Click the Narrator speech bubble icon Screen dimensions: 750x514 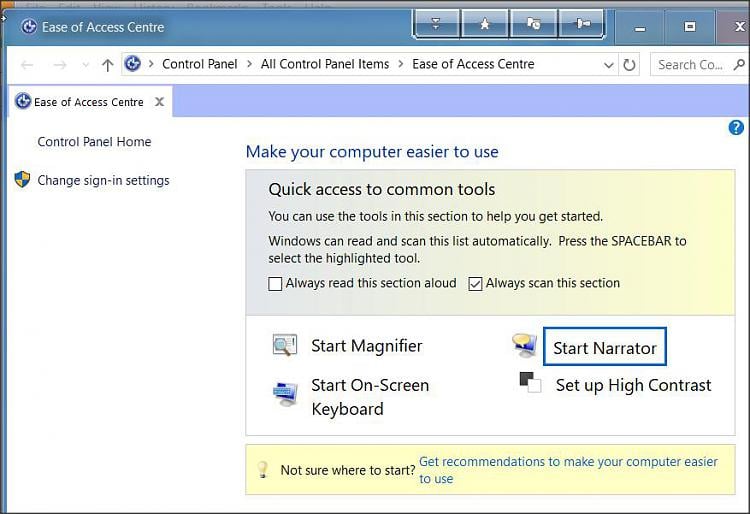click(524, 345)
